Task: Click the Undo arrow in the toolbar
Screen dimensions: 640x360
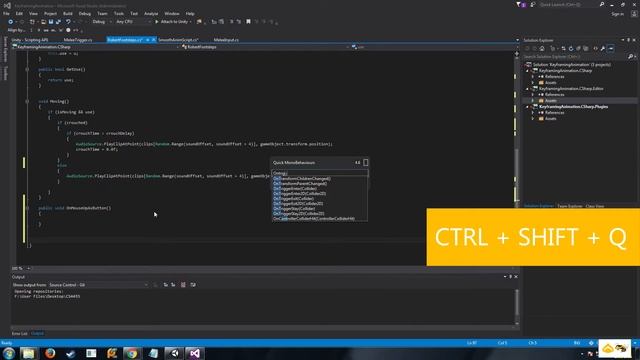Action: tap(68, 22)
